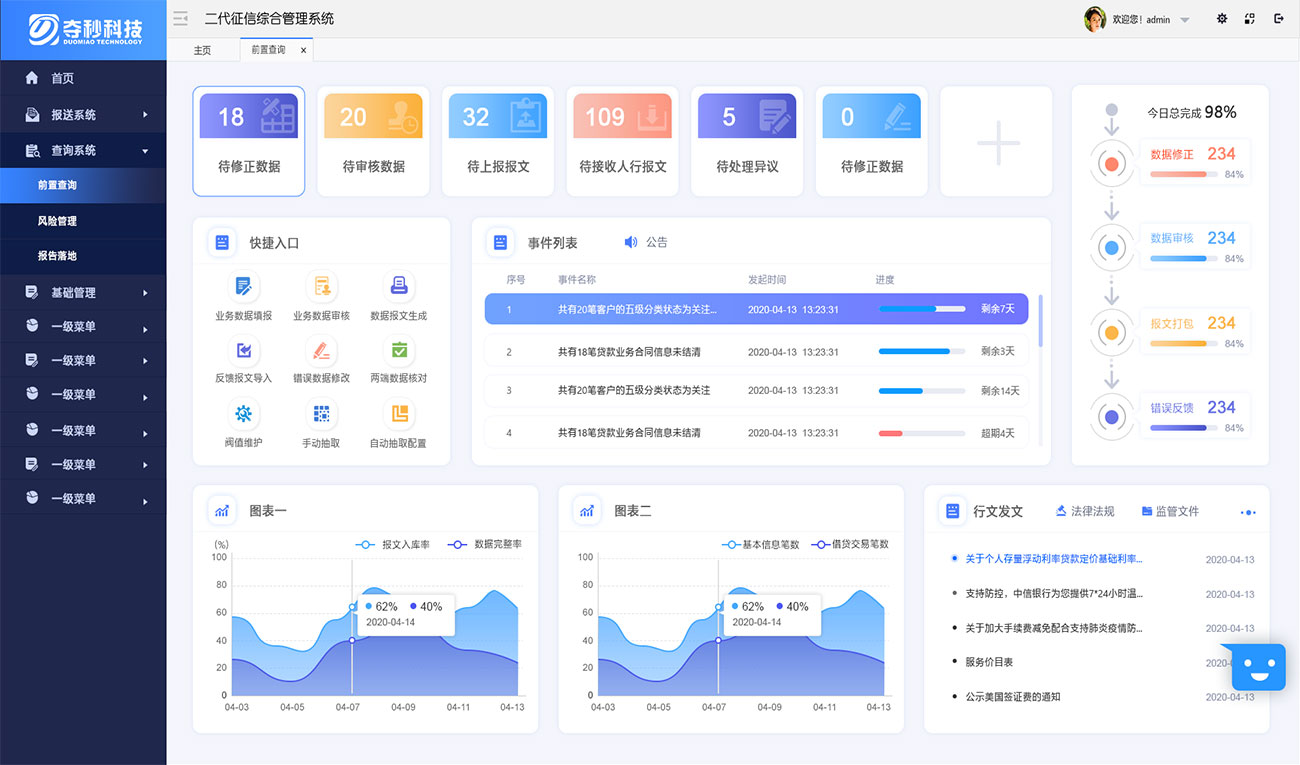This screenshot has height=765, width=1300.
Task: Open the chat robot assistant icon
Action: pos(1258,667)
